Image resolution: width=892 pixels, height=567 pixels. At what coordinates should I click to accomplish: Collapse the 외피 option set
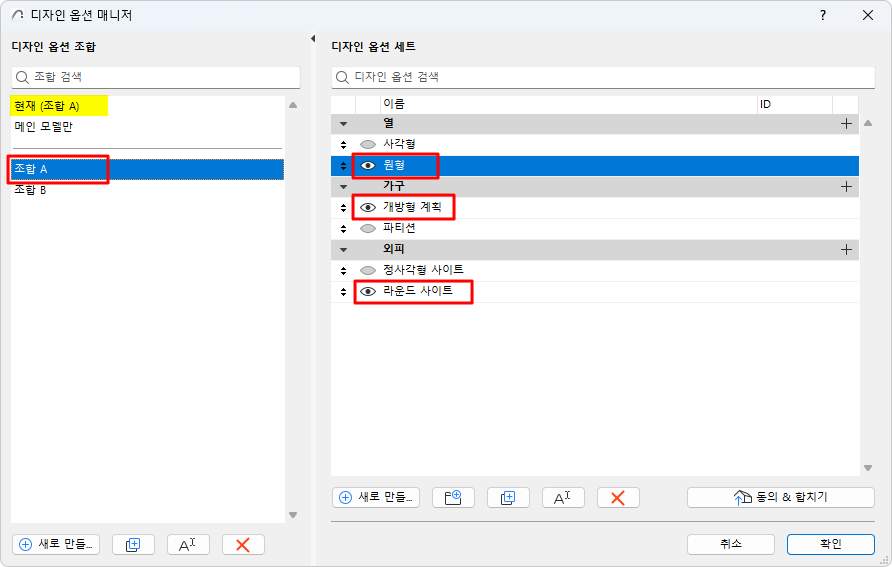[343, 250]
